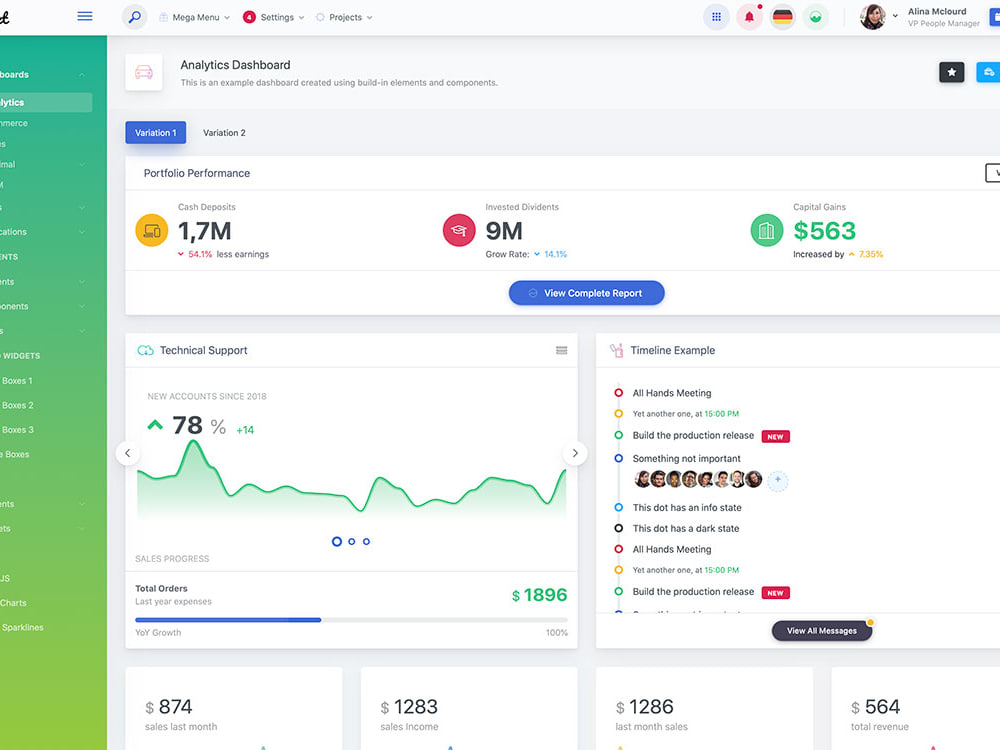Open Charts item in sidebar
The height and width of the screenshot is (750, 1000).
[x=13, y=603]
